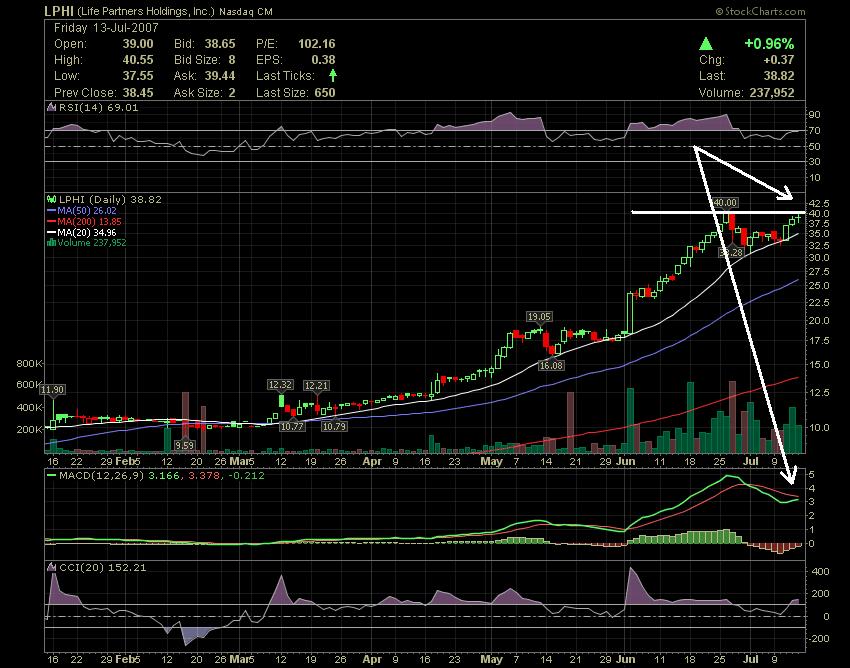Image resolution: width=850 pixels, height=668 pixels.
Task: Click the 800K volume axis label
Action: pos(29,364)
